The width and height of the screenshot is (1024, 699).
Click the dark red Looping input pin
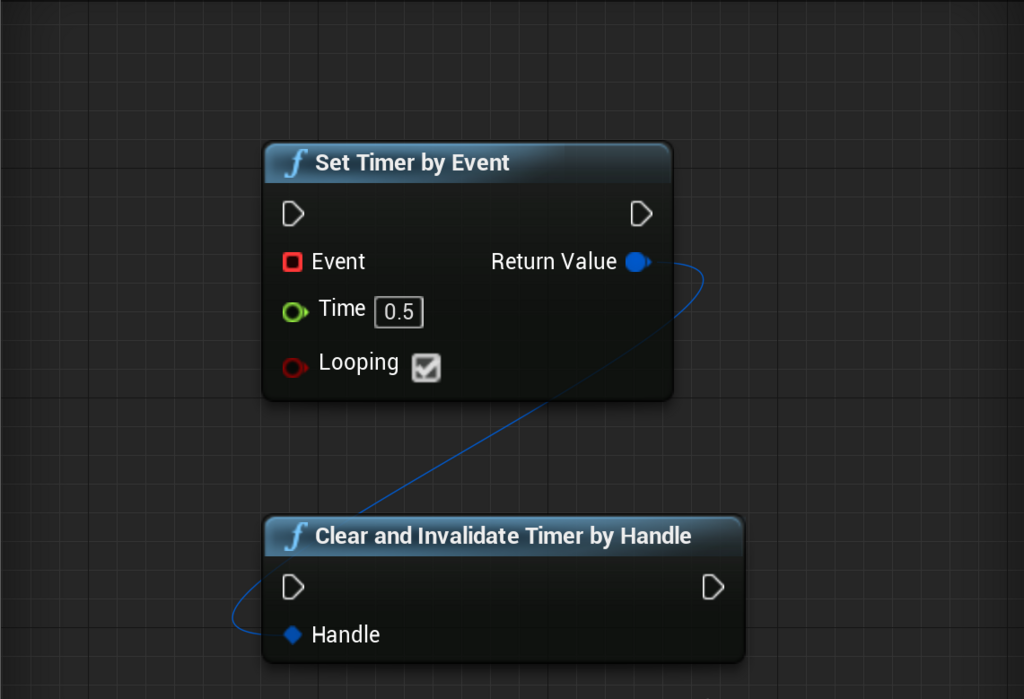pyautogui.click(x=293, y=367)
